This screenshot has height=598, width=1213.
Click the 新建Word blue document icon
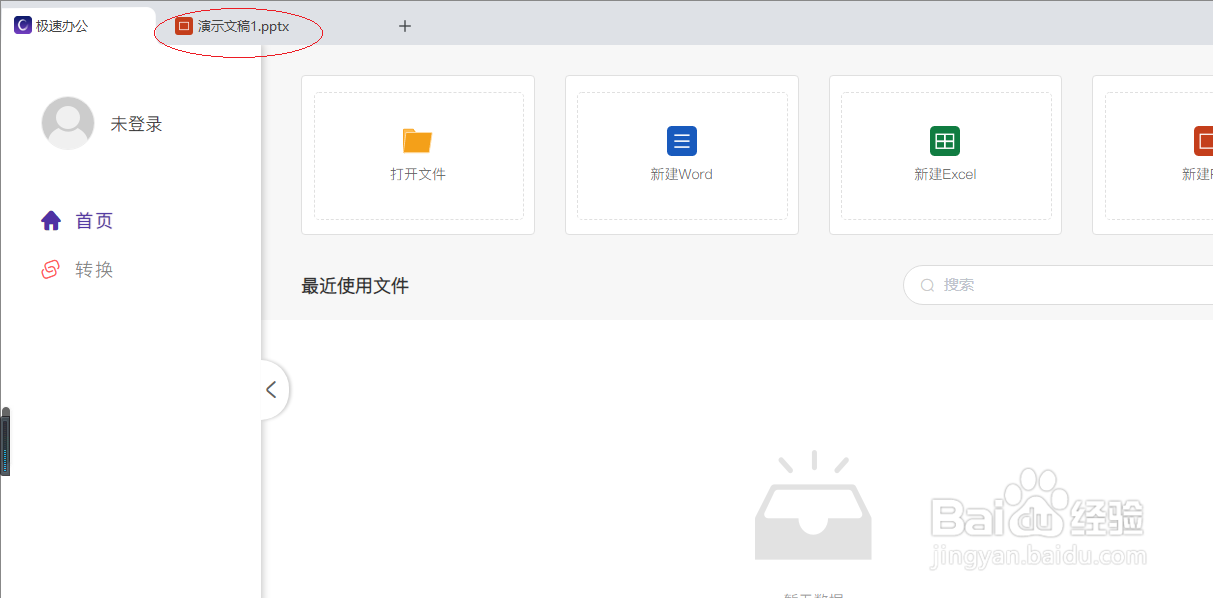tap(681, 141)
